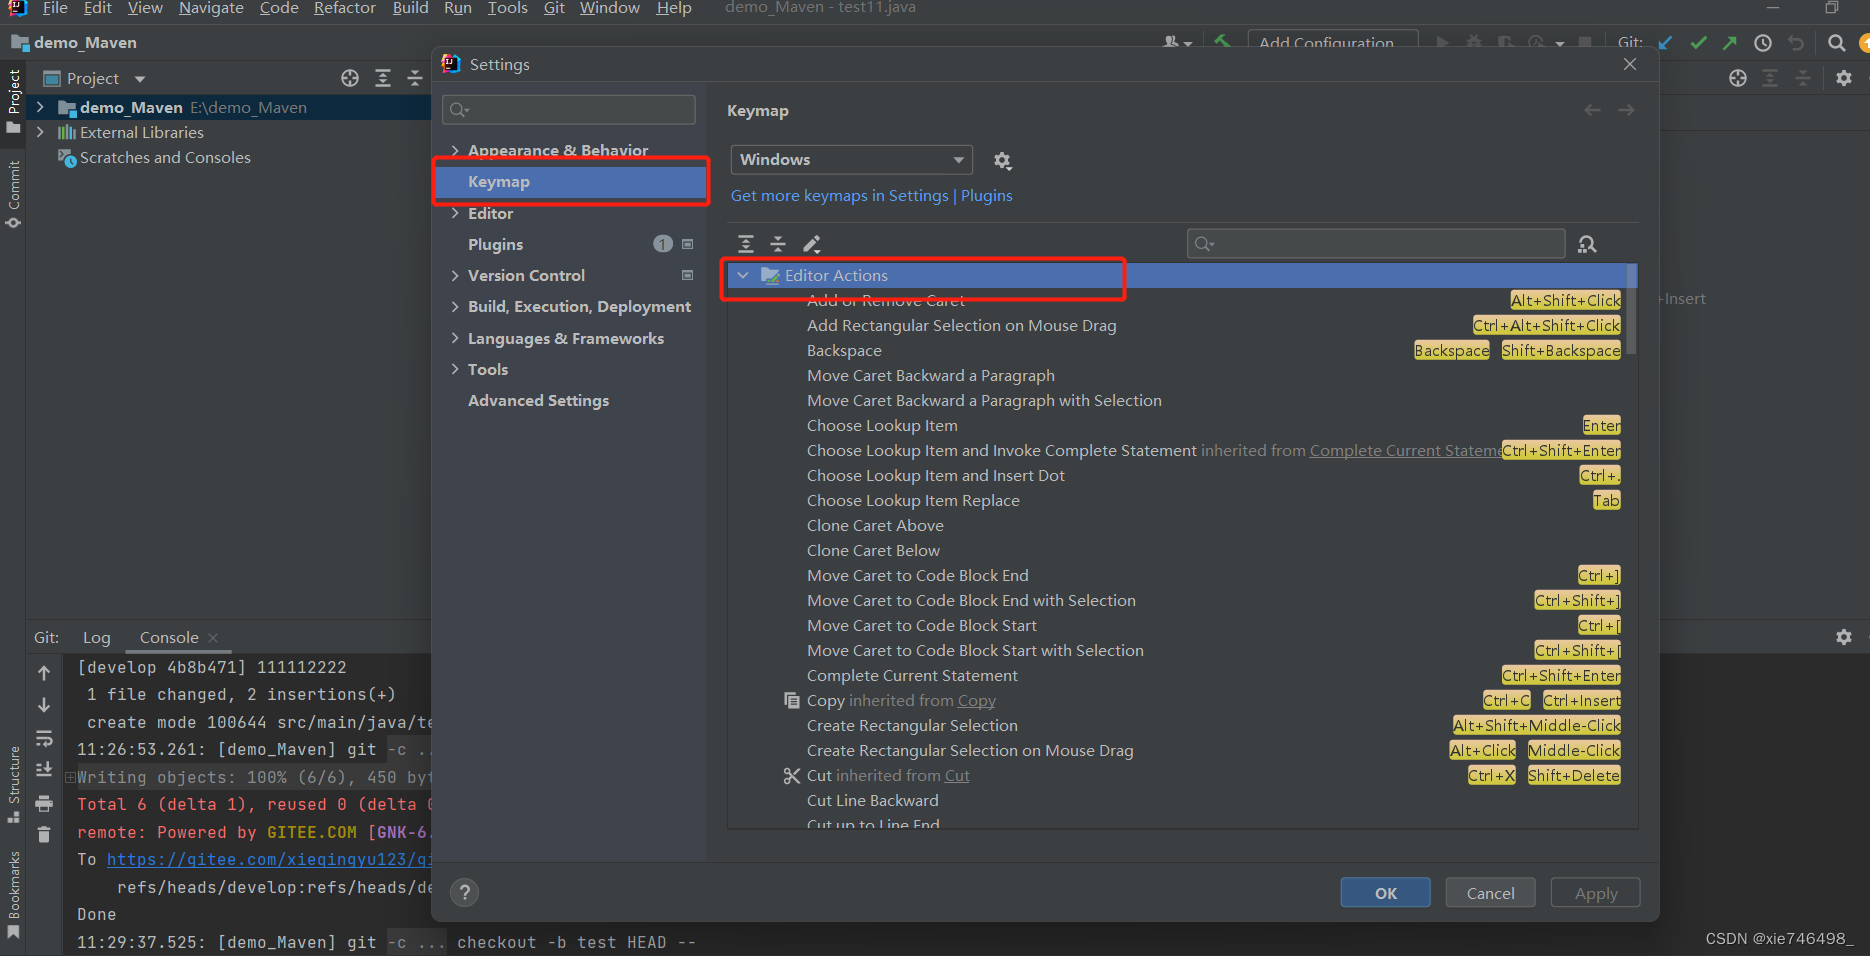Open the Windows keymap dropdown
This screenshot has width=1870, height=956.
(x=850, y=159)
